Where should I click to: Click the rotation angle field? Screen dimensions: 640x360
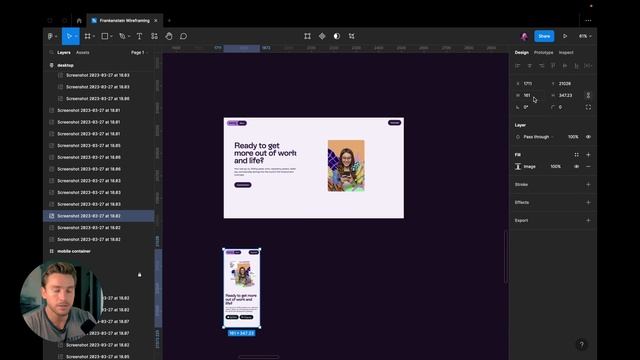(530, 107)
